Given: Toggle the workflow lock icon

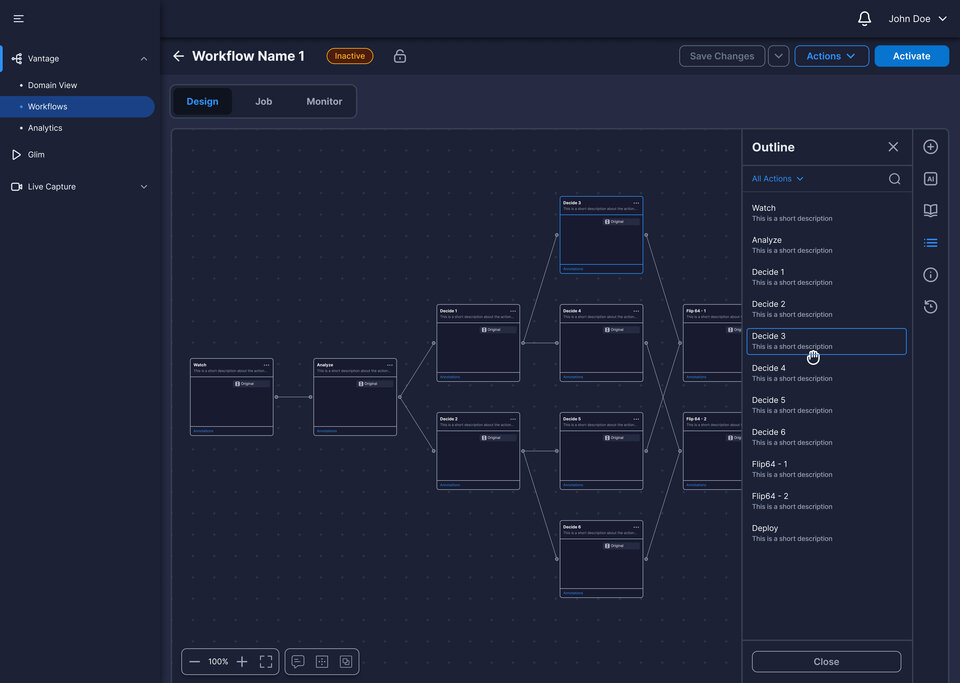Looking at the screenshot, I should pos(400,57).
